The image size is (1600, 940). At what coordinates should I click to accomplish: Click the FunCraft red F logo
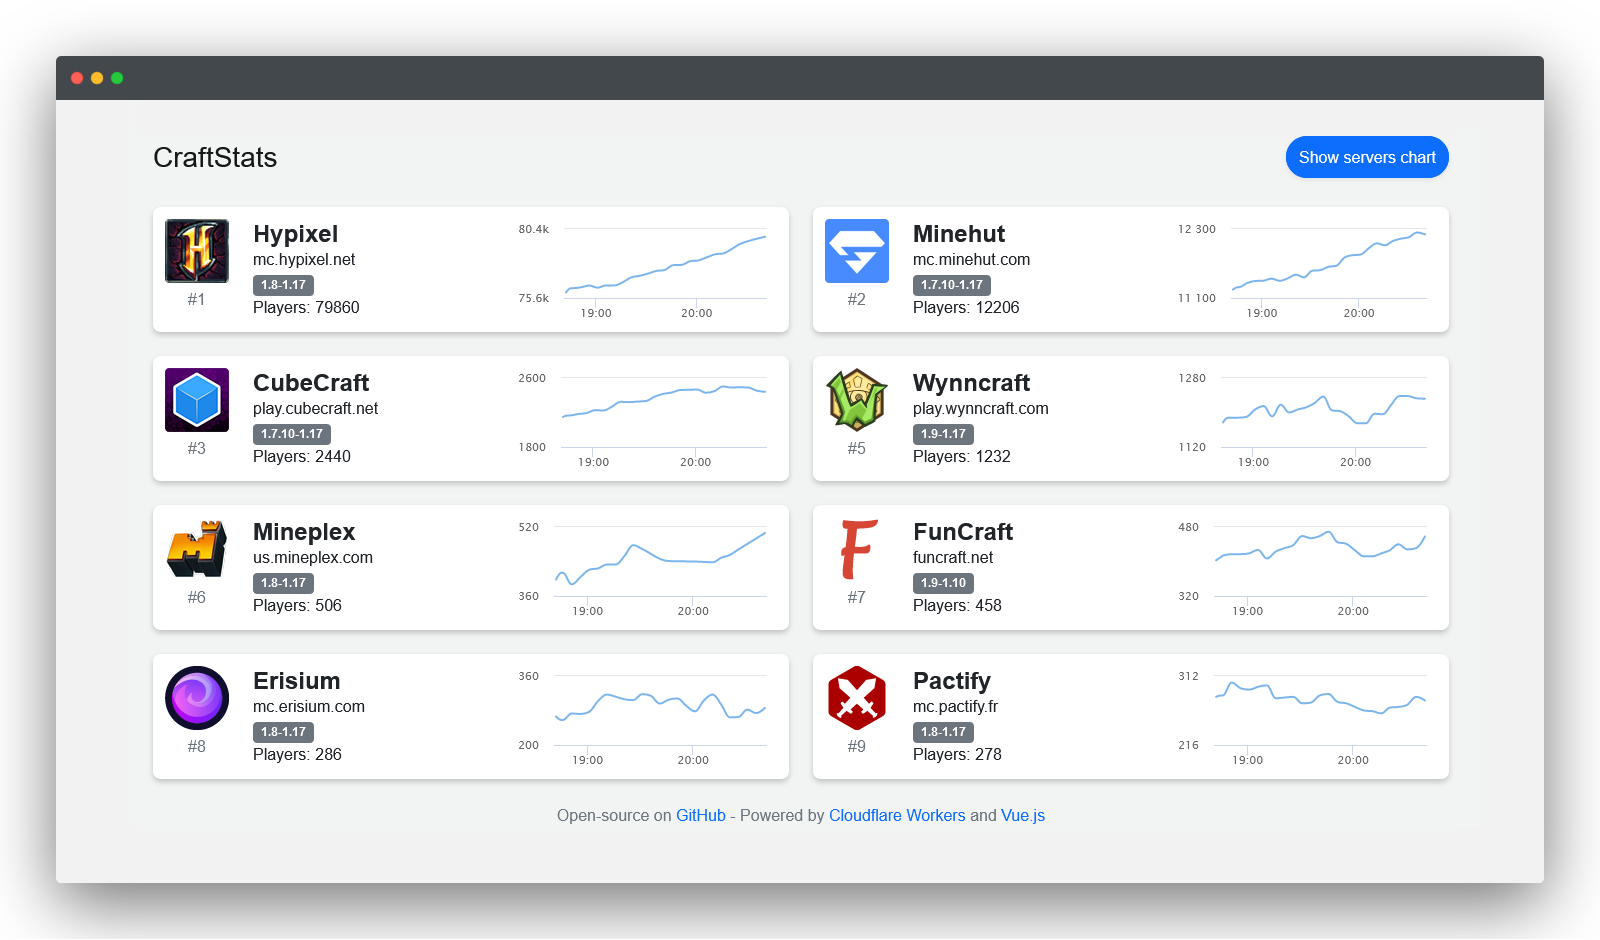pyautogui.click(x=857, y=549)
